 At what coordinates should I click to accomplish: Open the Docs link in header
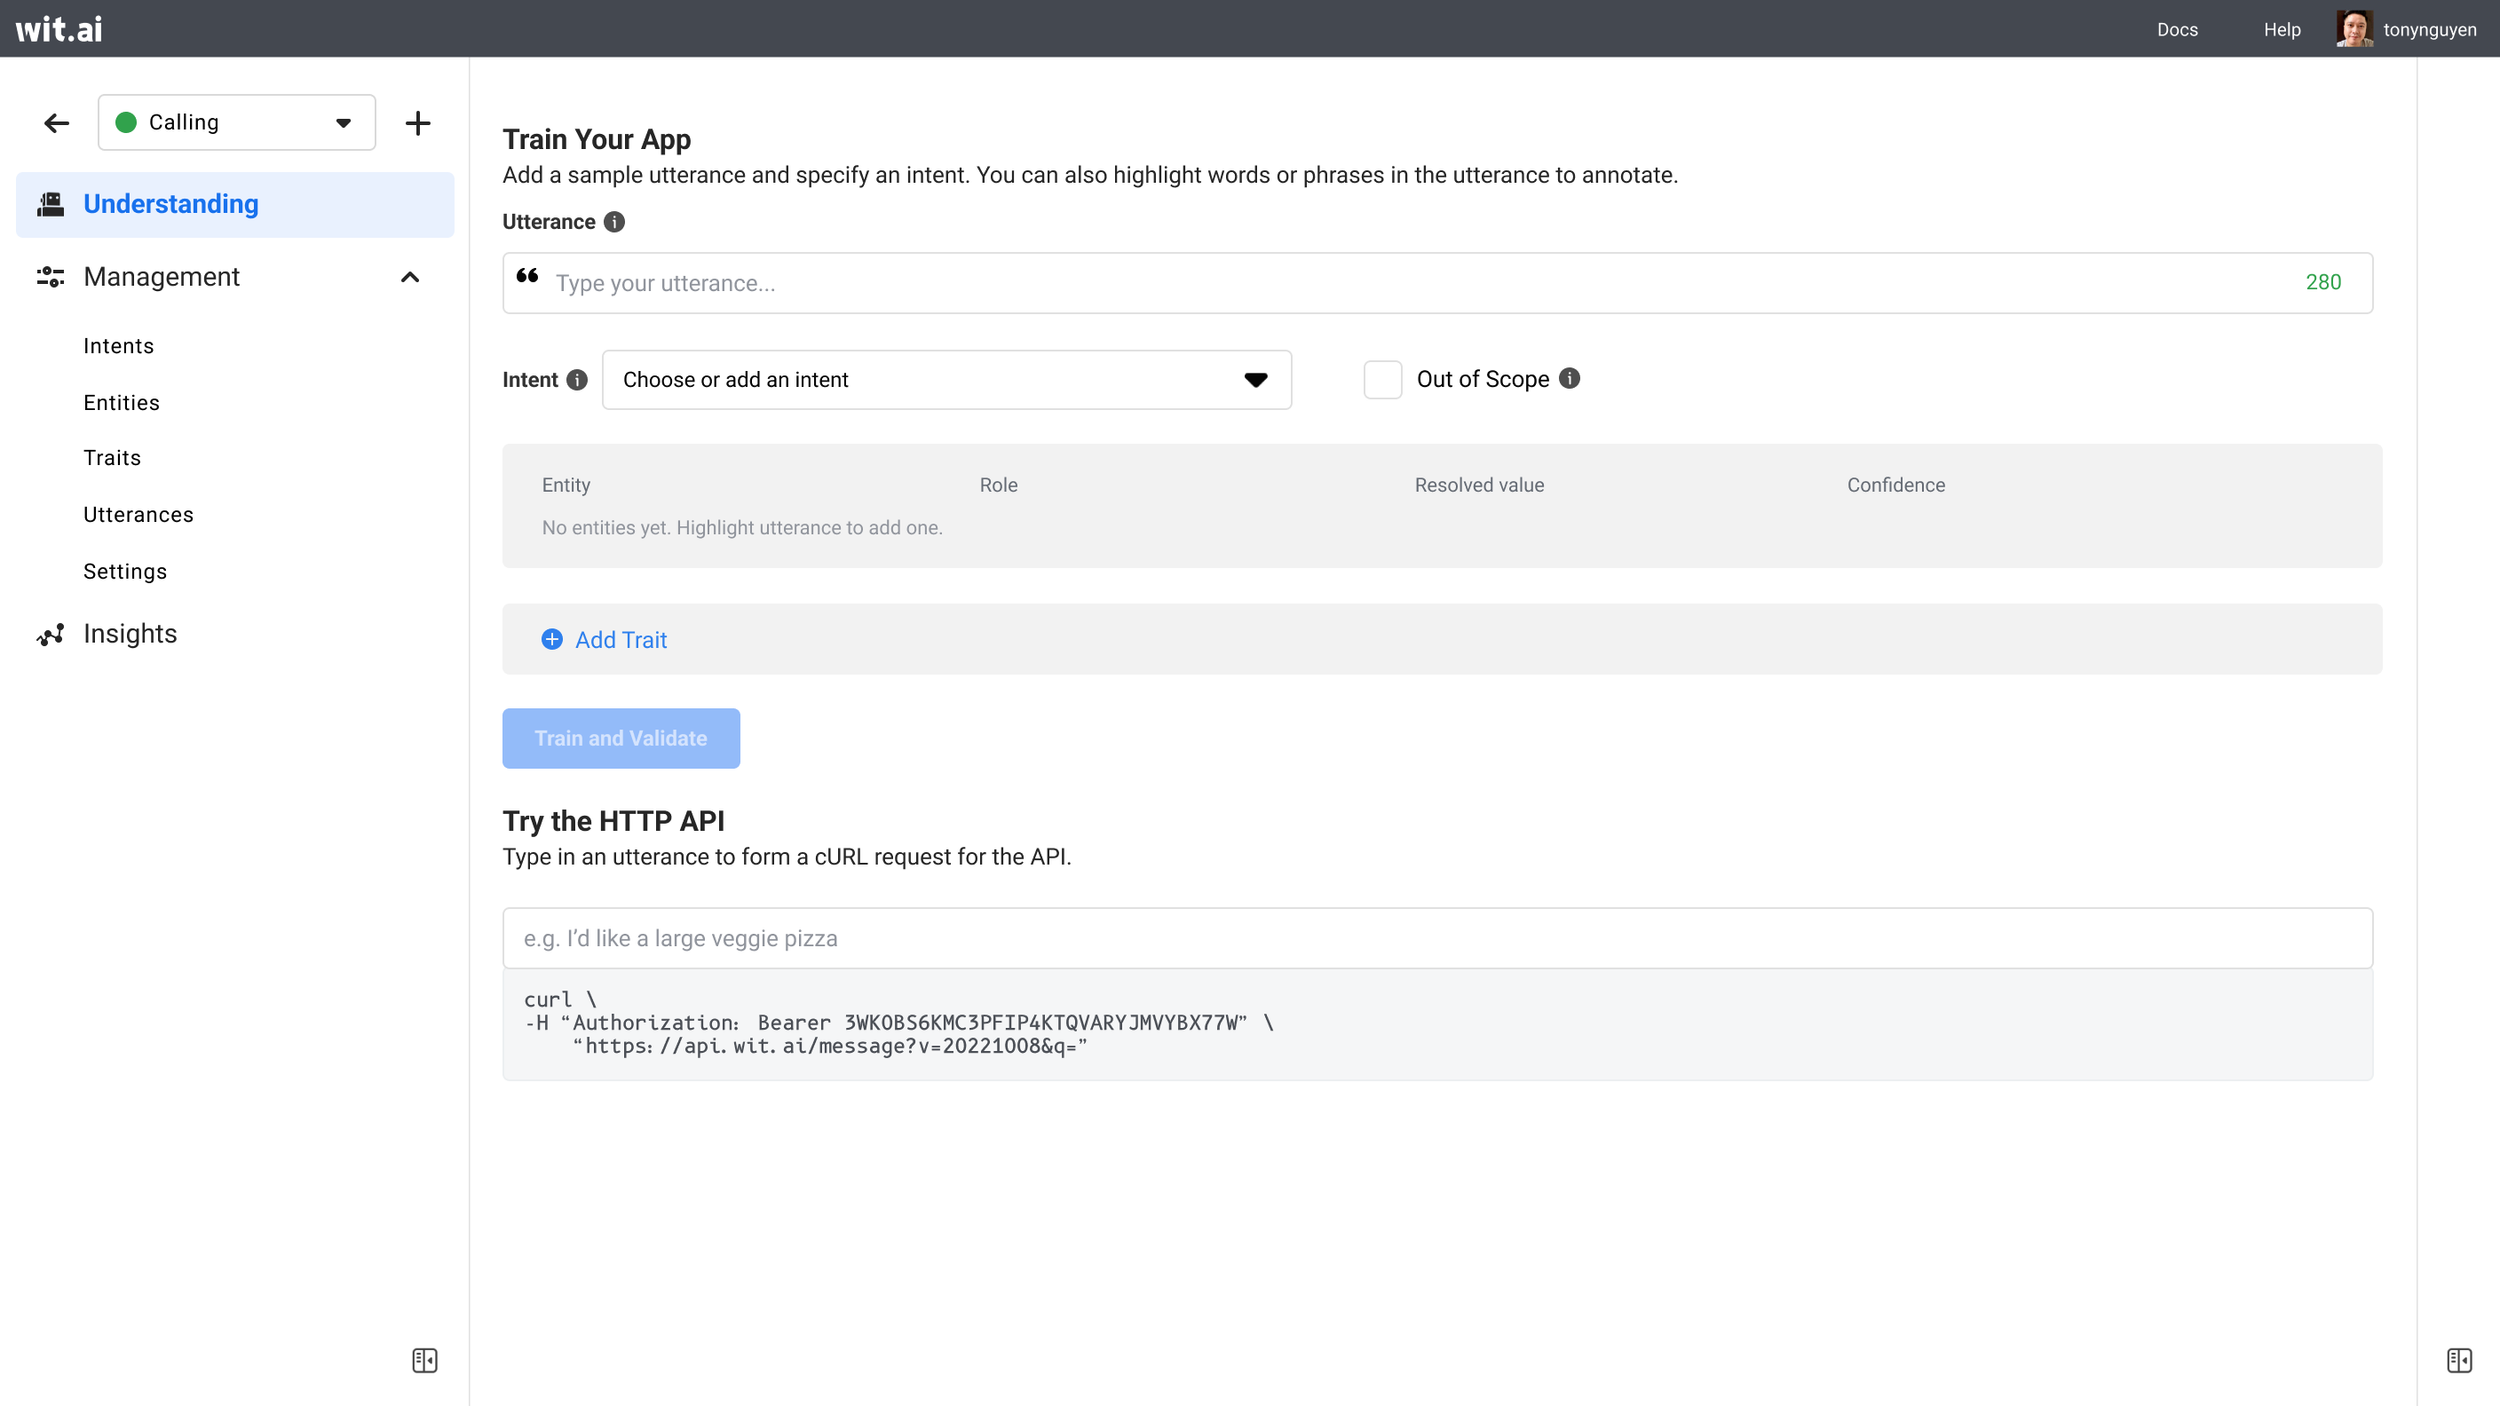(x=2176, y=30)
